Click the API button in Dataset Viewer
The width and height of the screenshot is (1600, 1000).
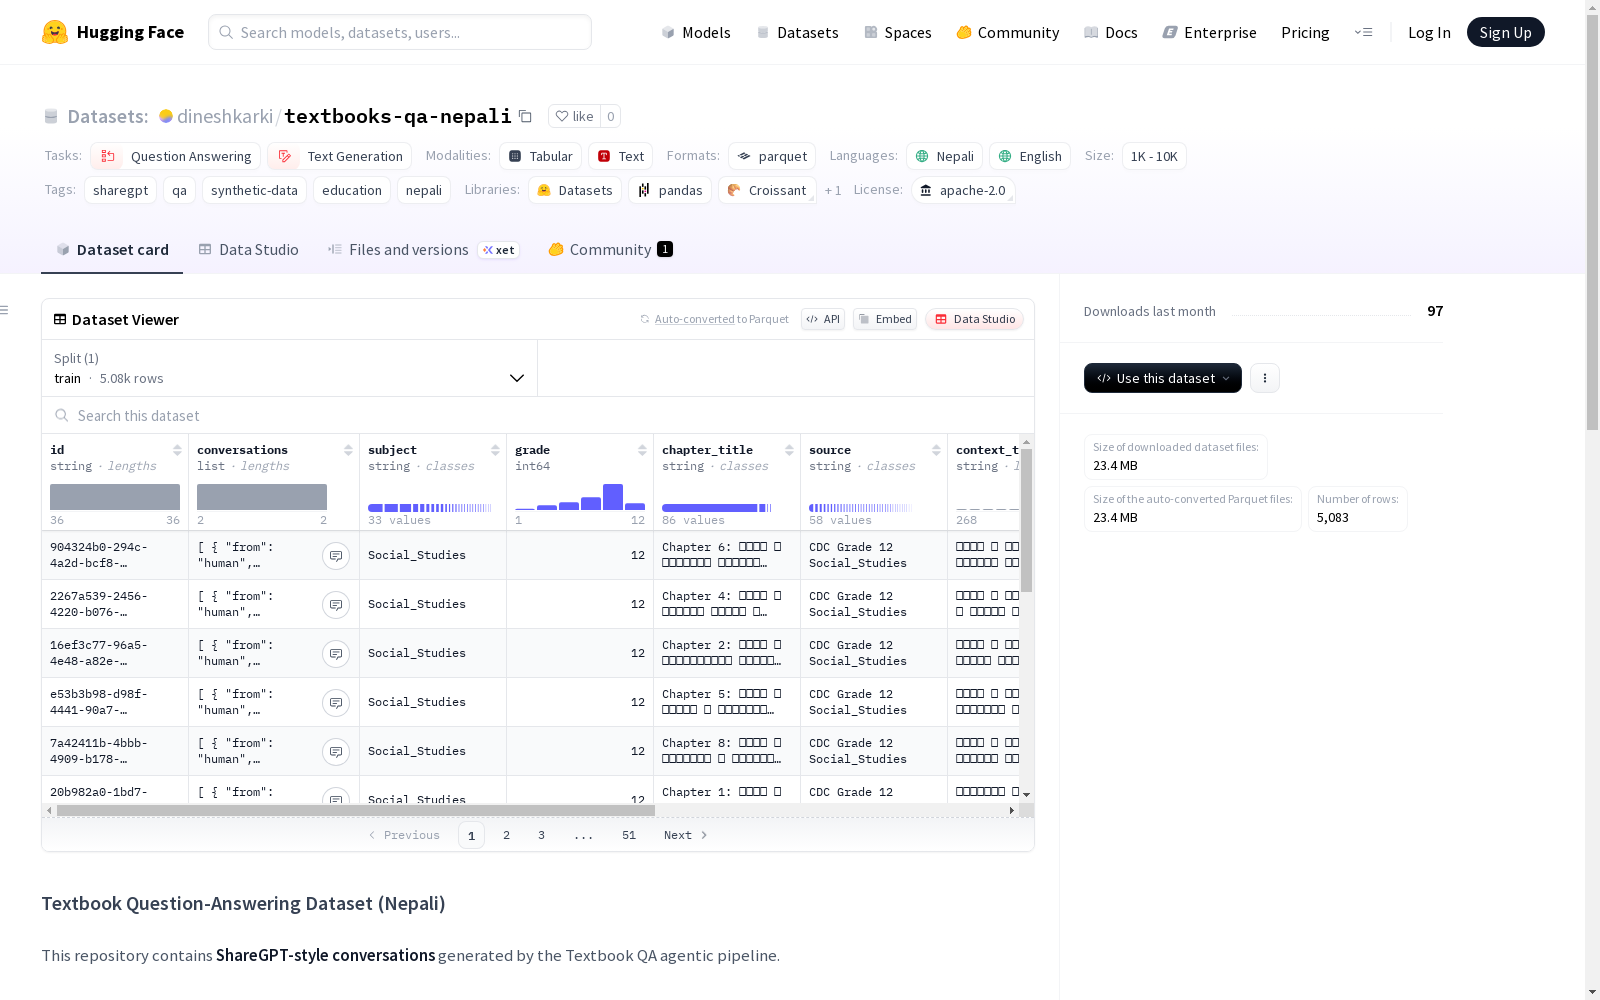823,319
